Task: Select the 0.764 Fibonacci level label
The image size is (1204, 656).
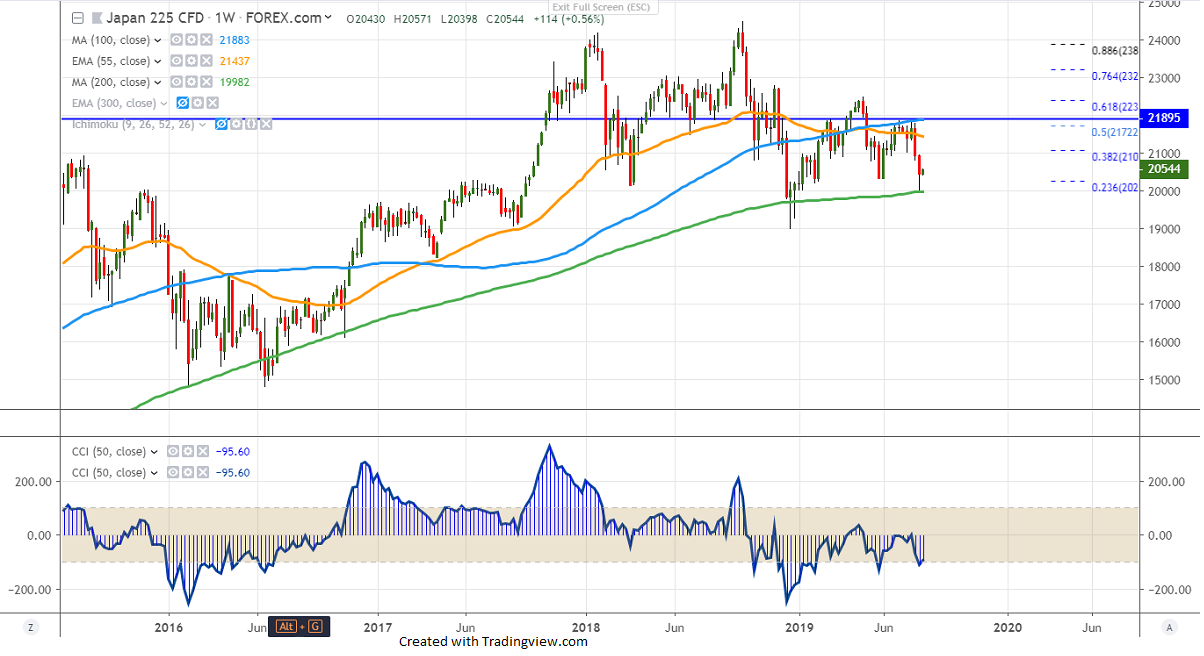Action: click(x=1116, y=76)
